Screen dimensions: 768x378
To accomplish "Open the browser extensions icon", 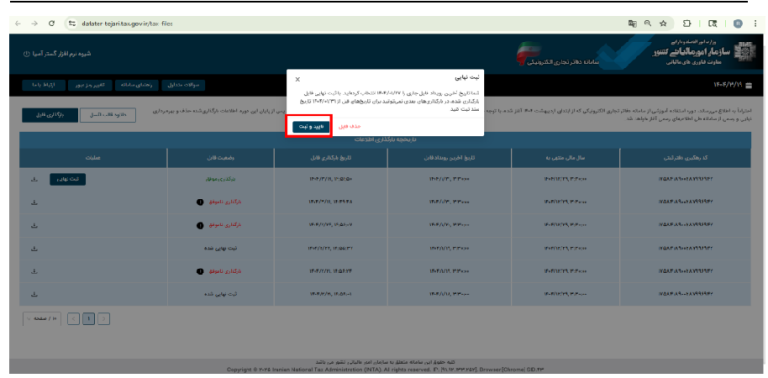I will [687, 24].
